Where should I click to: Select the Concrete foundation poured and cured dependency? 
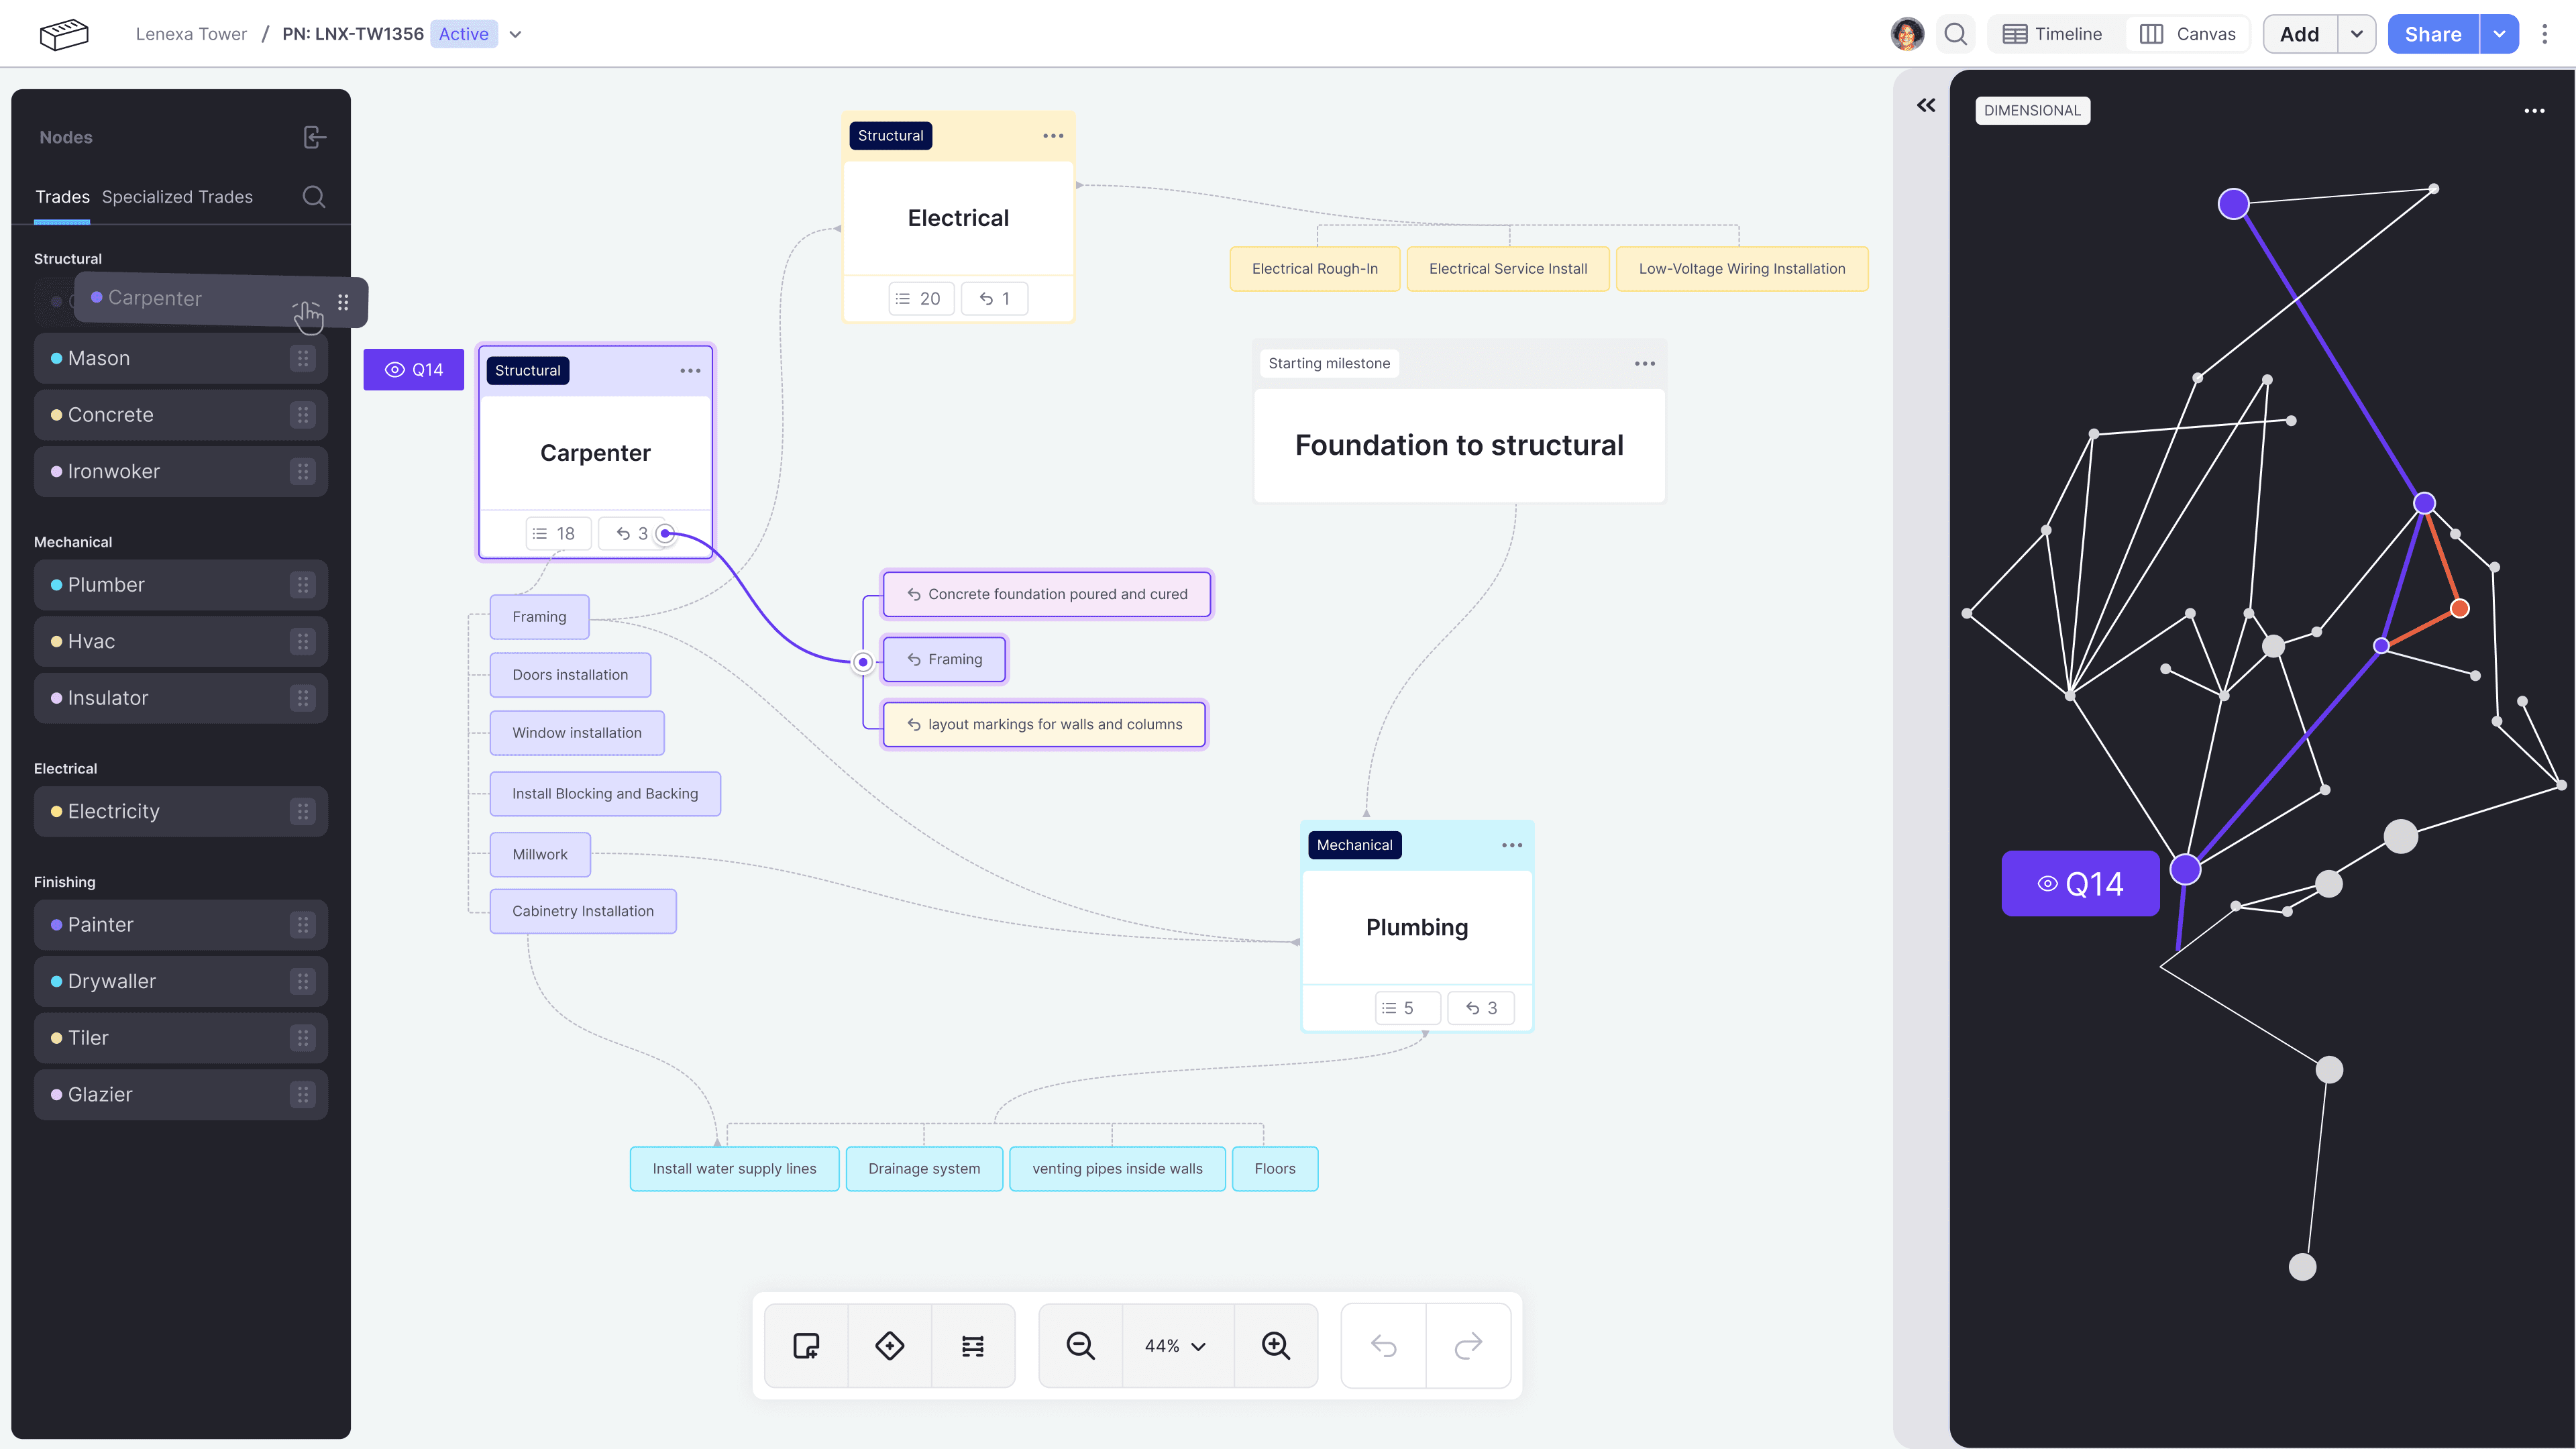[x=1047, y=594]
